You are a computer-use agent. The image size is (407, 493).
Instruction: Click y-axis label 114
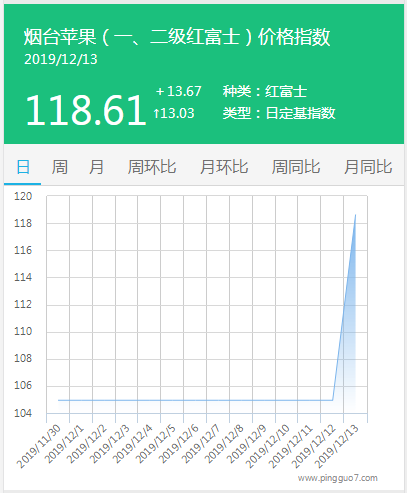23,277
